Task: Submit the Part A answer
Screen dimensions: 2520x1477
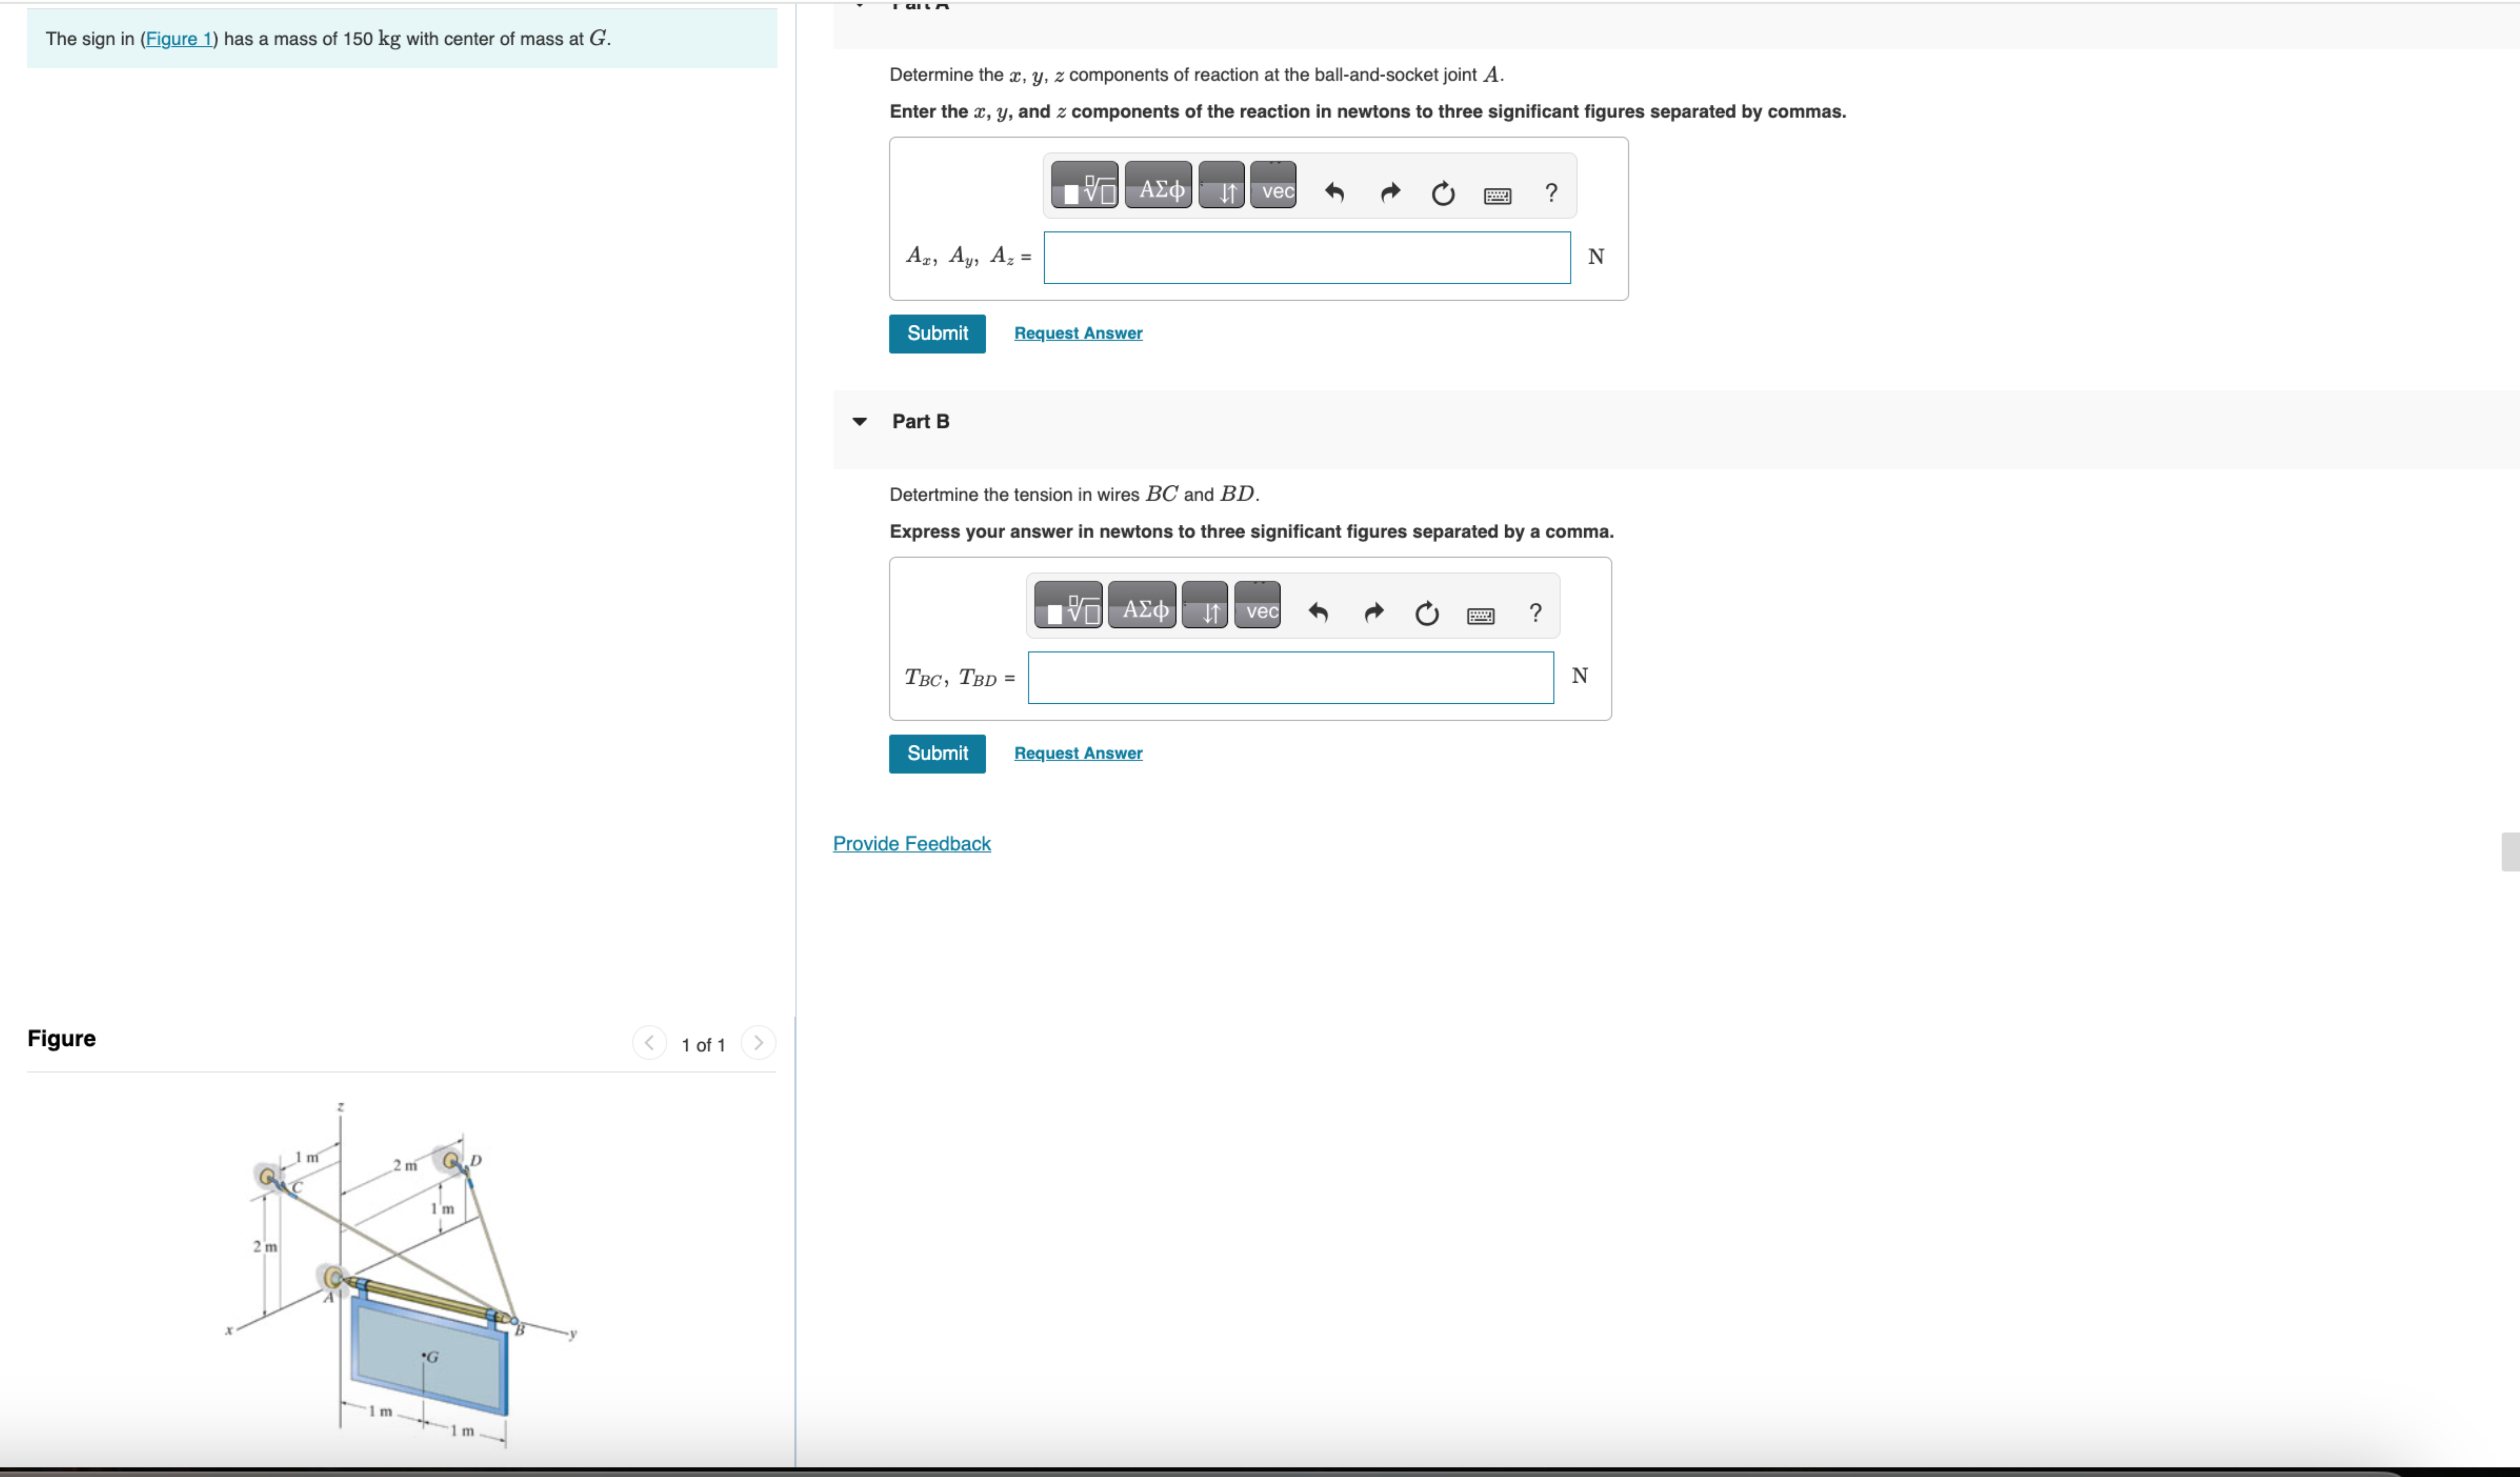Action: coord(936,333)
